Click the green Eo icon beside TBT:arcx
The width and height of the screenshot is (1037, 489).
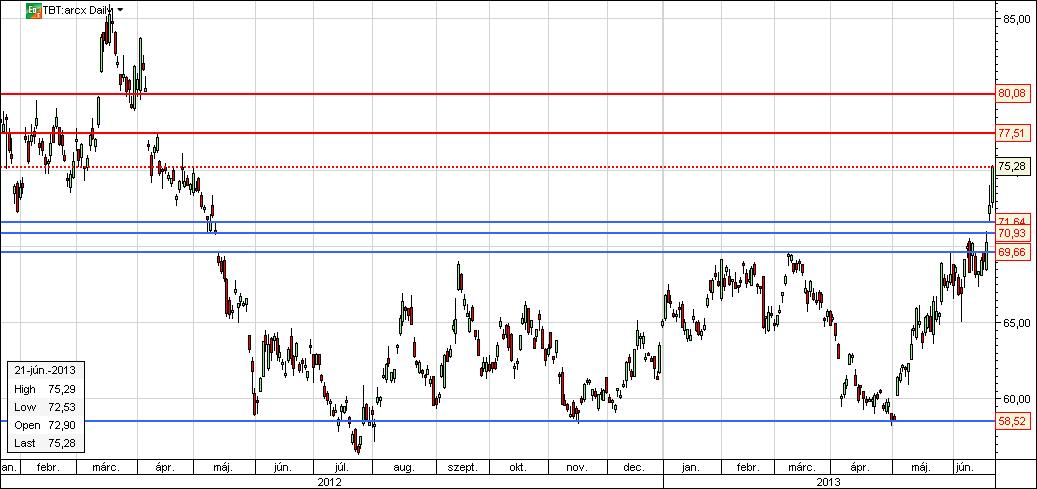(33, 10)
